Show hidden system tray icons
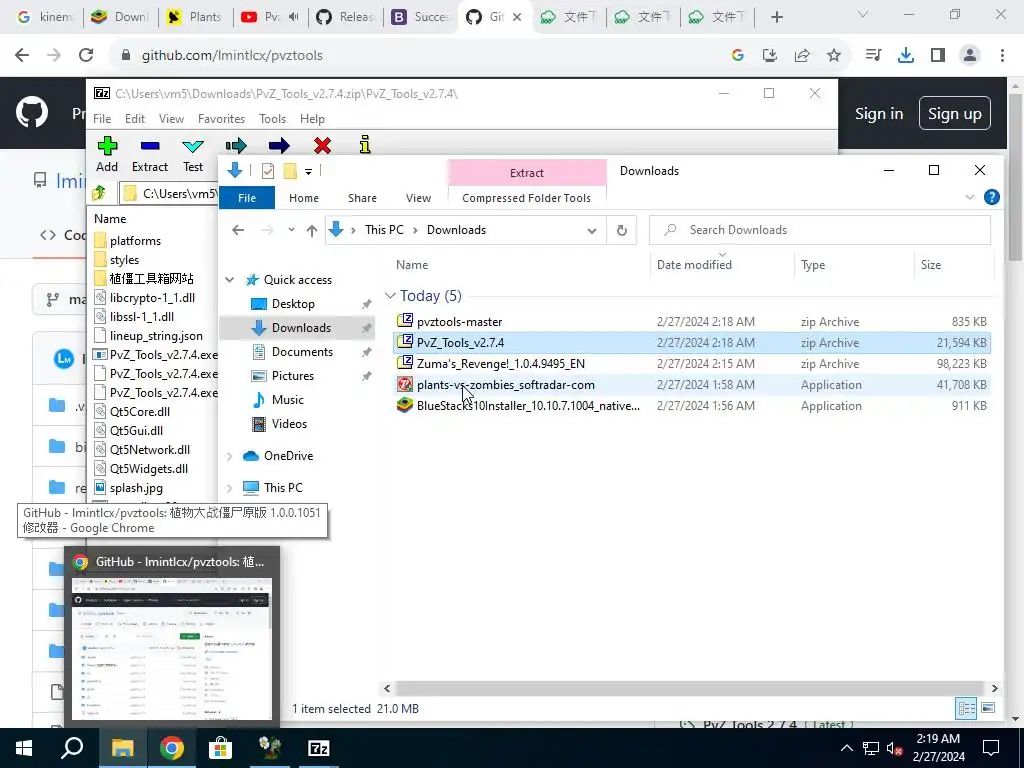The height and width of the screenshot is (768, 1024). click(846, 748)
